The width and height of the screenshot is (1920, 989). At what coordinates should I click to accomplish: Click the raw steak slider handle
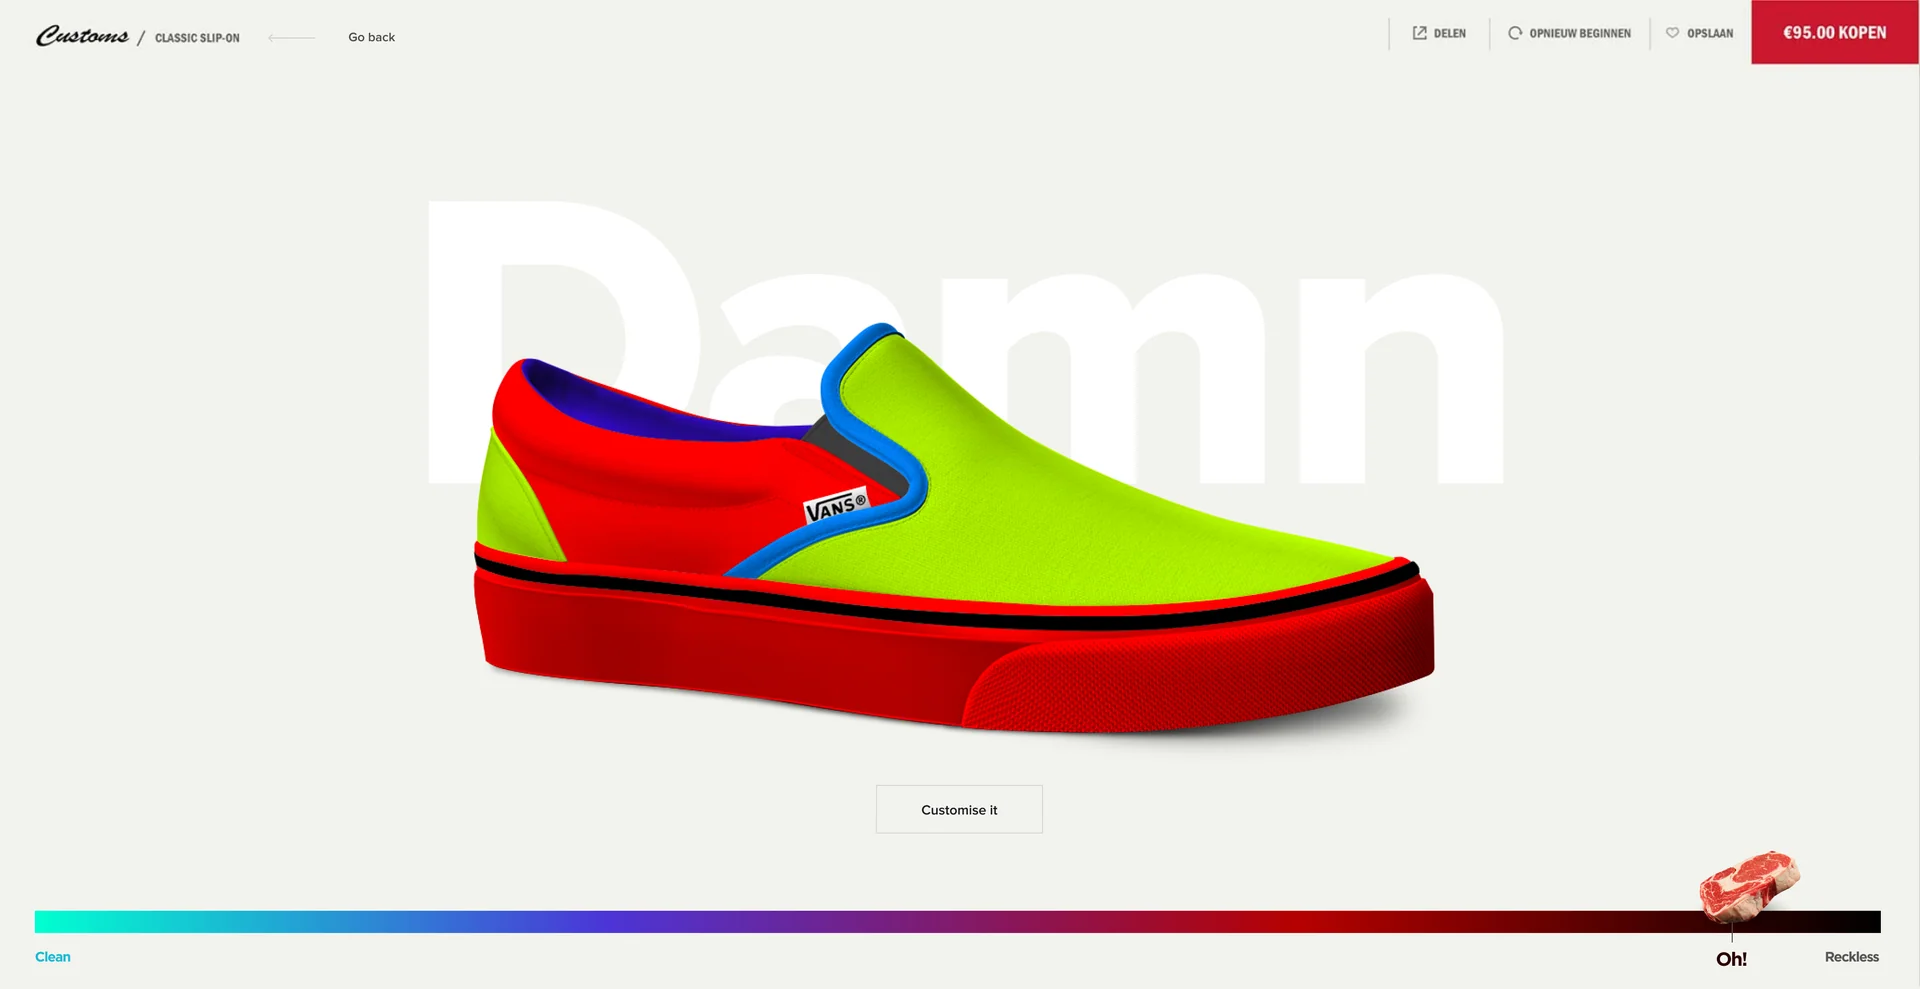[x=1749, y=886]
